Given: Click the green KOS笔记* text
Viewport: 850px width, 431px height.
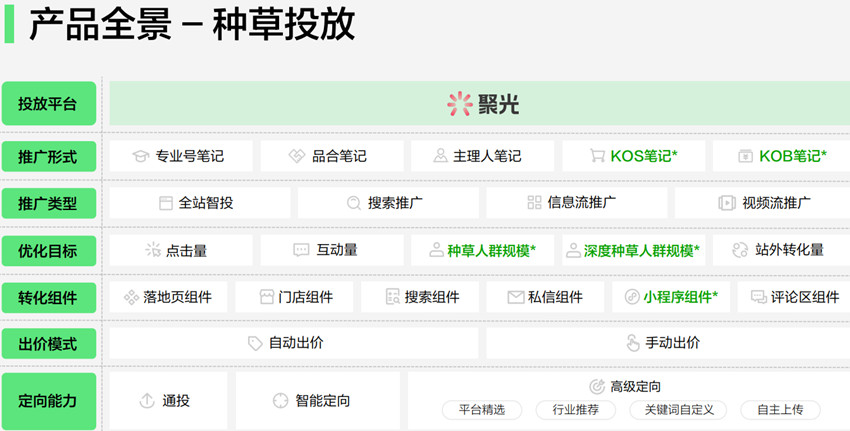Looking at the screenshot, I should click(644, 156).
